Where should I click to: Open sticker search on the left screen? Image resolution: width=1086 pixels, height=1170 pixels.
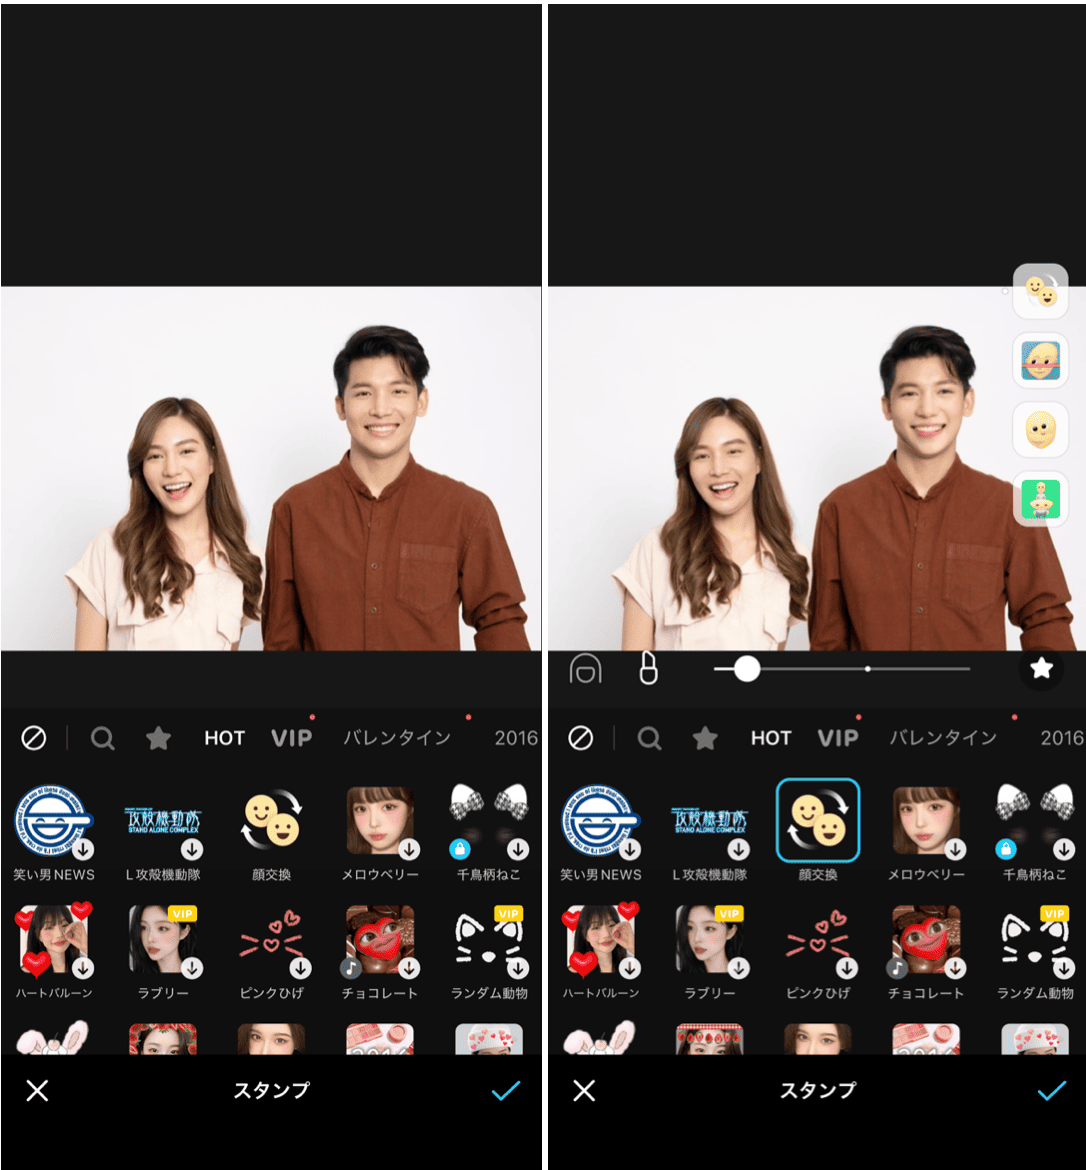(x=102, y=738)
